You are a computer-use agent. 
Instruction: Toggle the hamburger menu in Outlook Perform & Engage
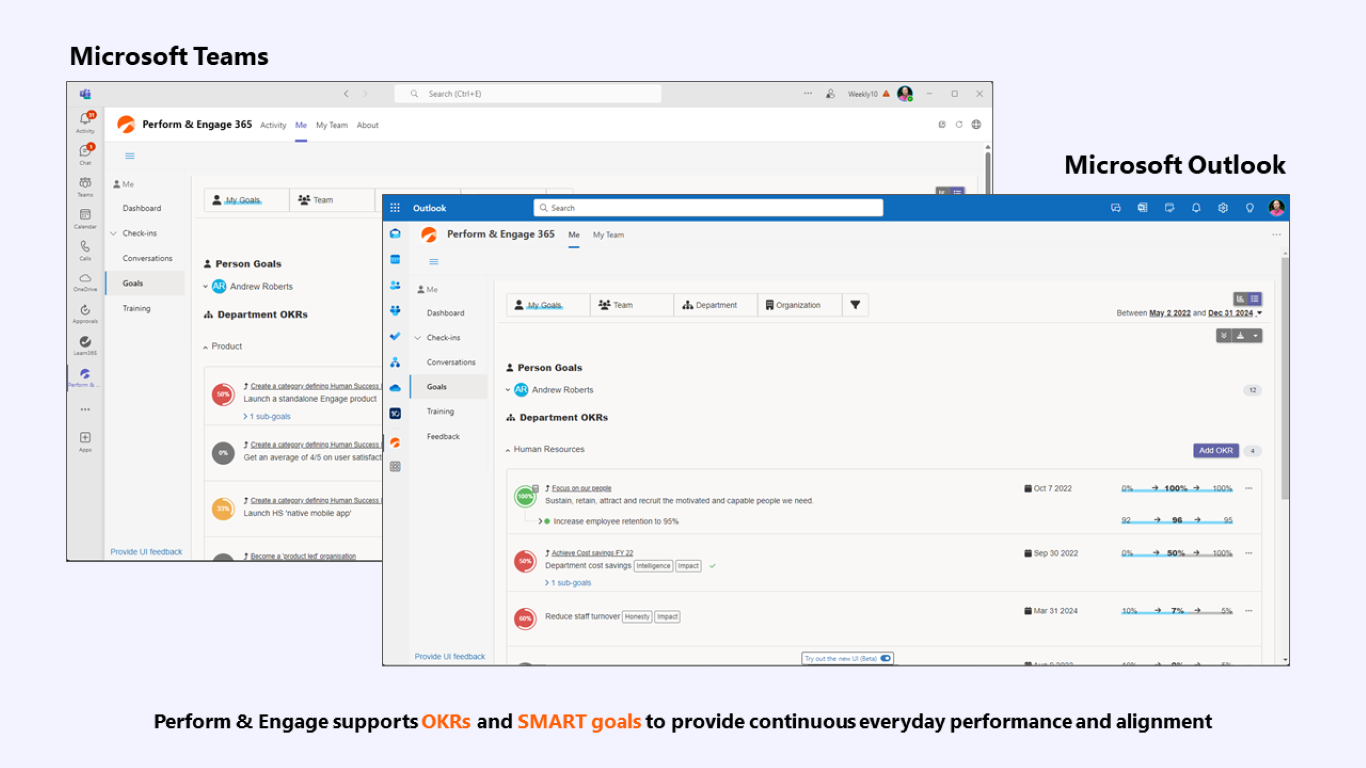434,262
